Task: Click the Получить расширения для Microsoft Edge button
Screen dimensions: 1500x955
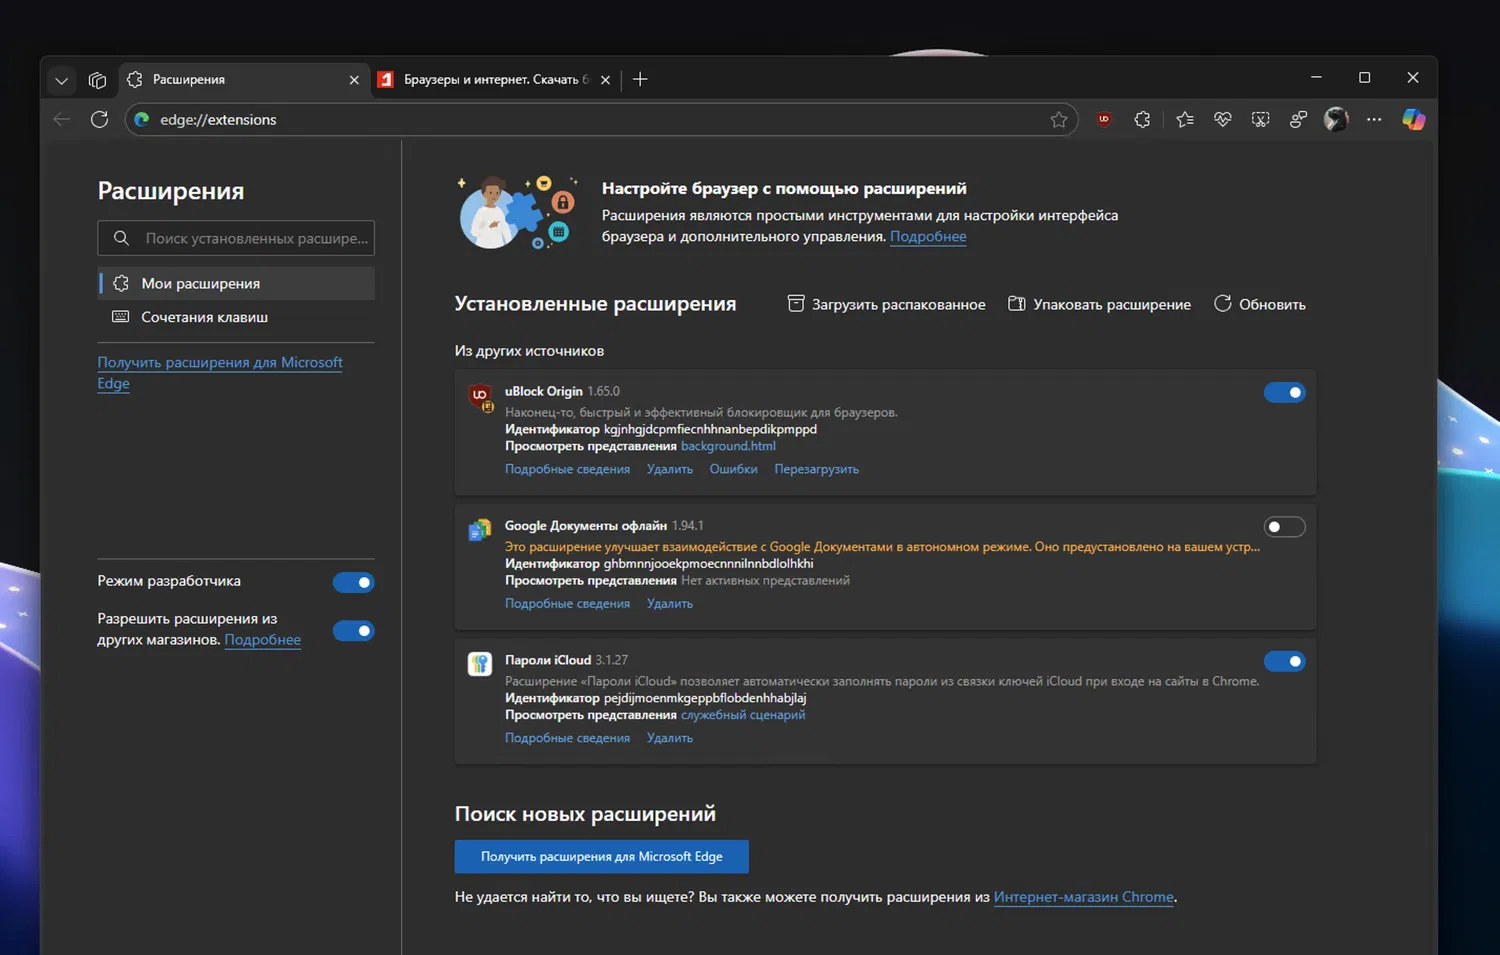Action: coord(601,856)
